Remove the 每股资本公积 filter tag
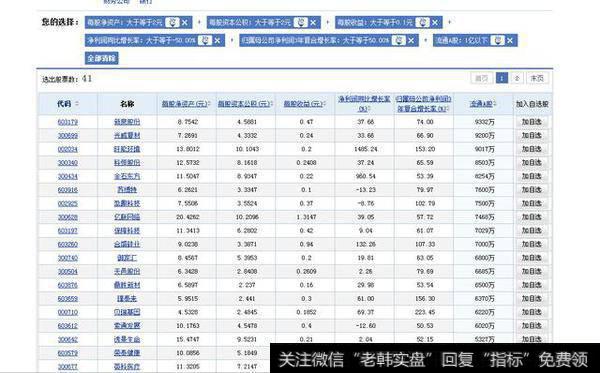The image size is (600, 373). tap(313, 23)
